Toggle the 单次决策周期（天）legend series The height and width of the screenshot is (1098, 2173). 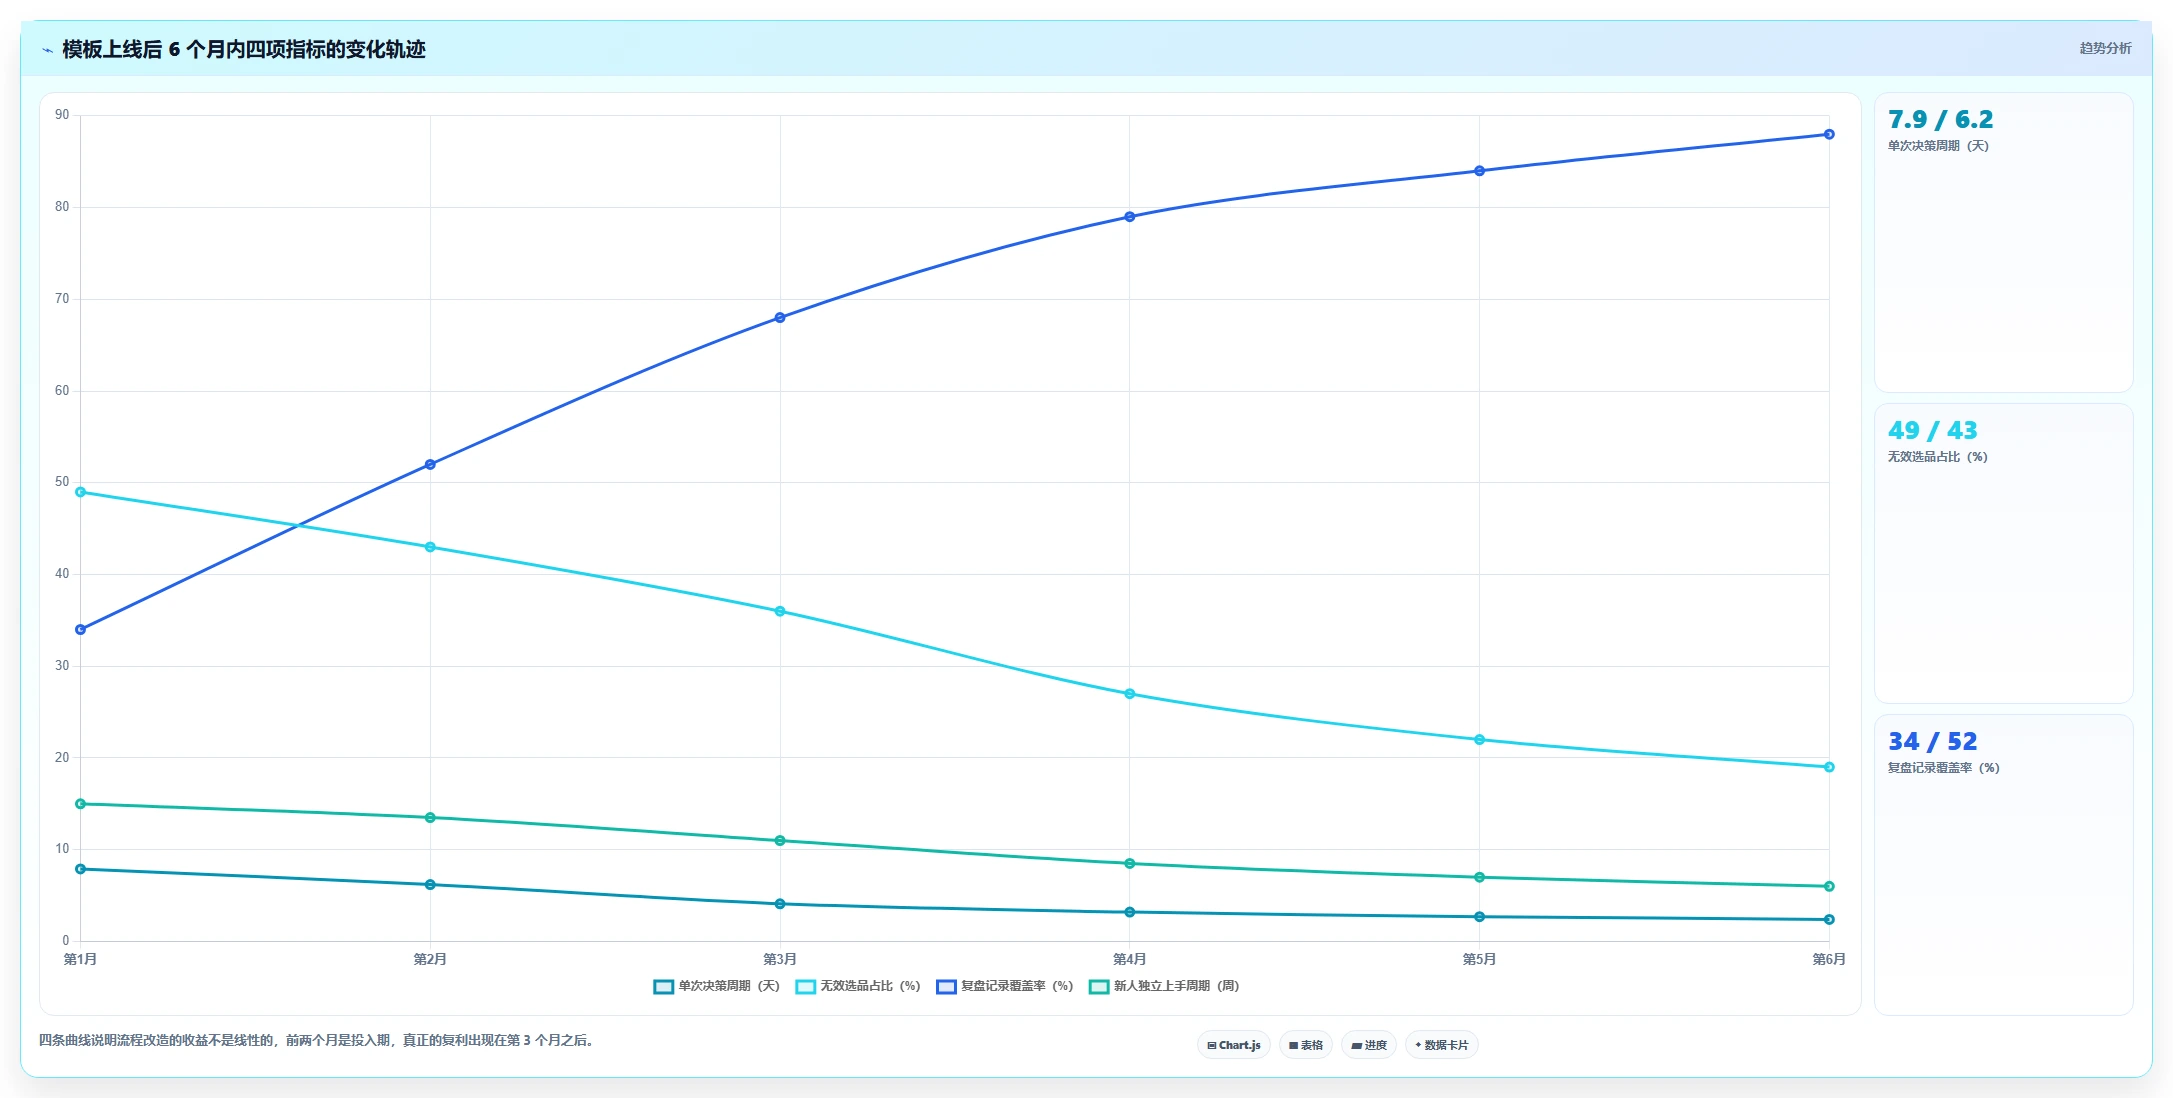(716, 986)
